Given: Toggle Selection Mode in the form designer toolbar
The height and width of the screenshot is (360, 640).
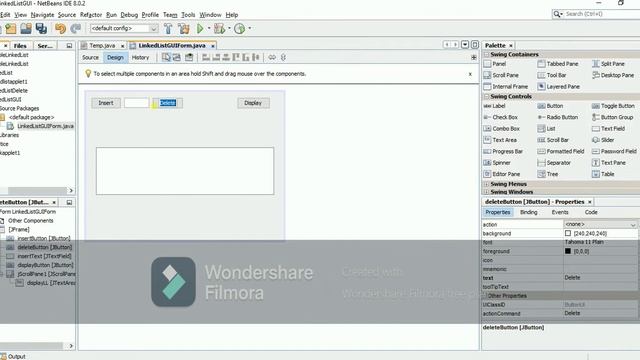Looking at the screenshot, I should 166,57.
